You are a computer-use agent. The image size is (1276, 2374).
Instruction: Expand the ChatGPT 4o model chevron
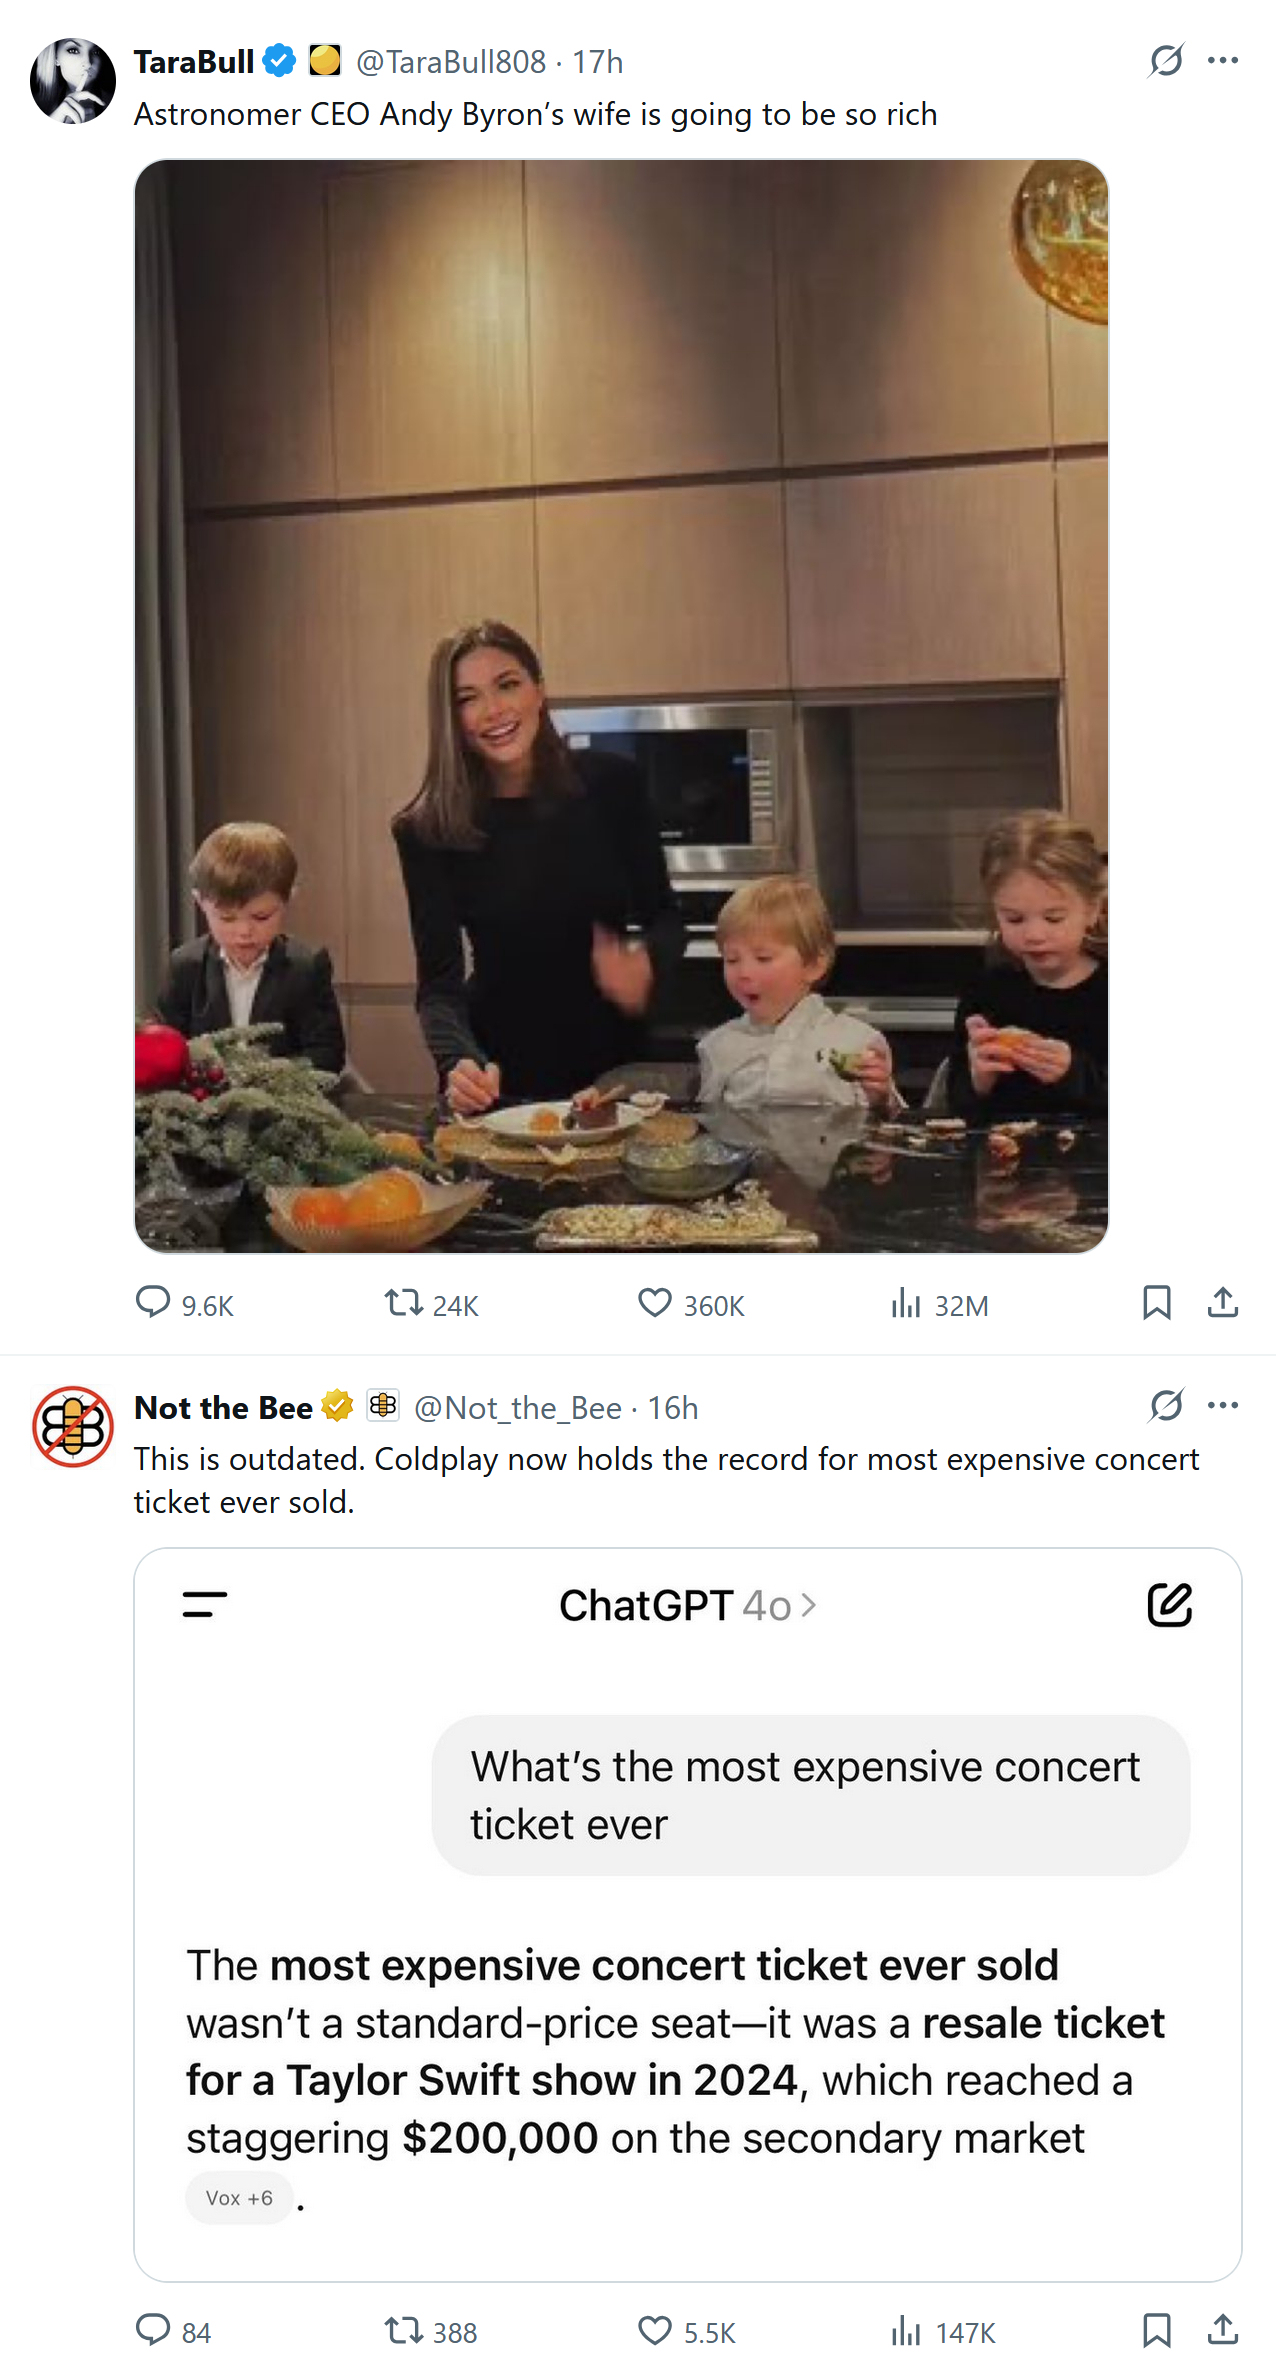809,1605
